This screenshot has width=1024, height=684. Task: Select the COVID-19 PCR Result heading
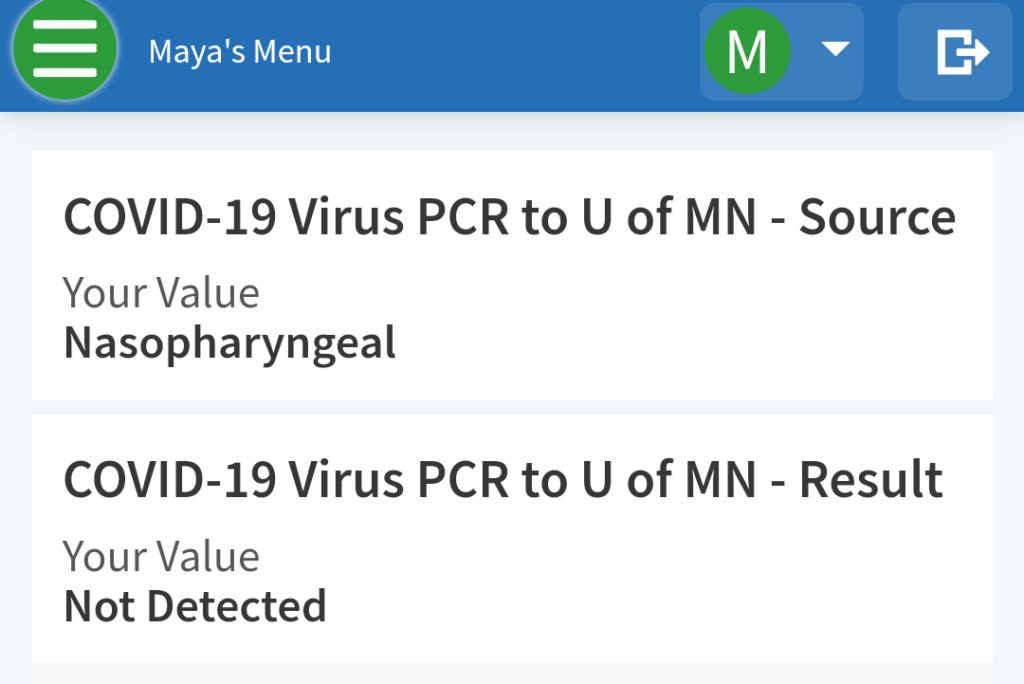(503, 480)
